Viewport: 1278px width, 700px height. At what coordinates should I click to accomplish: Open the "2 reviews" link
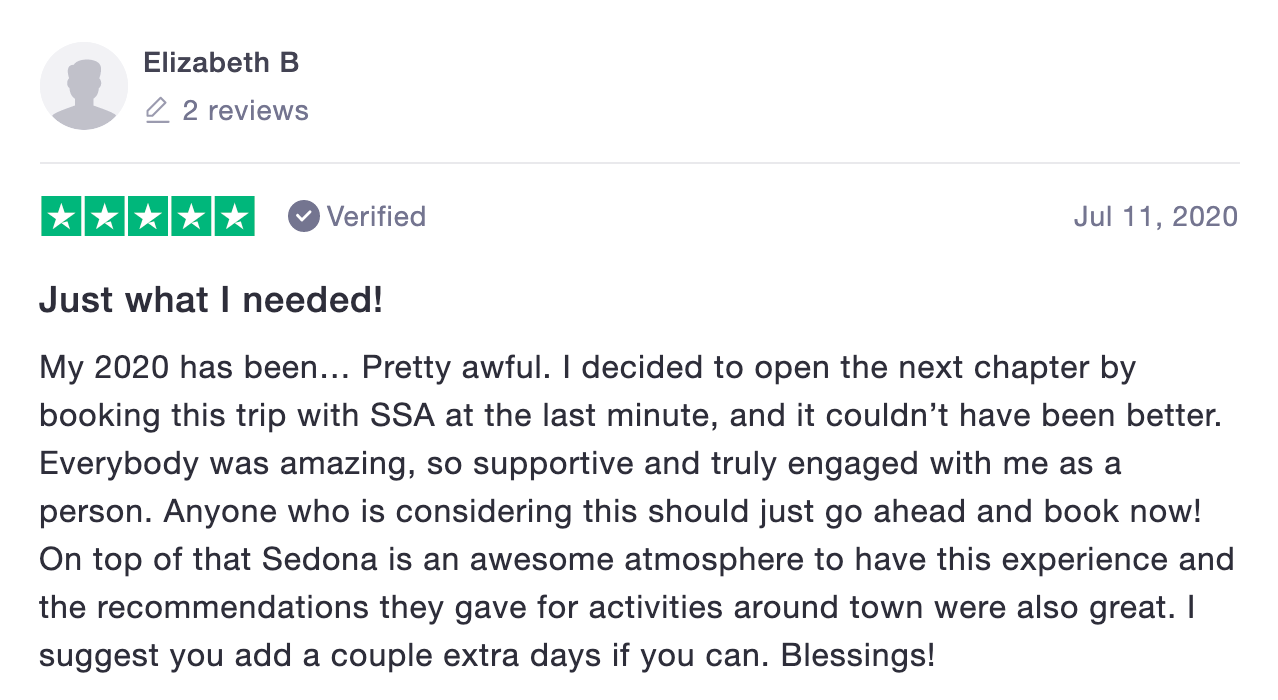(x=245, y=110)
